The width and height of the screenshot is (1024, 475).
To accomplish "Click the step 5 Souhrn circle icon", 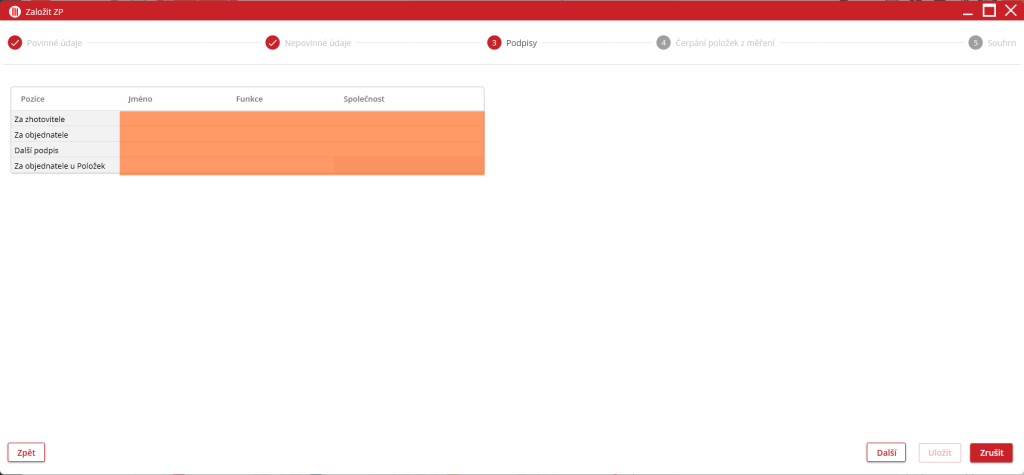I will (x=975, y=43).
